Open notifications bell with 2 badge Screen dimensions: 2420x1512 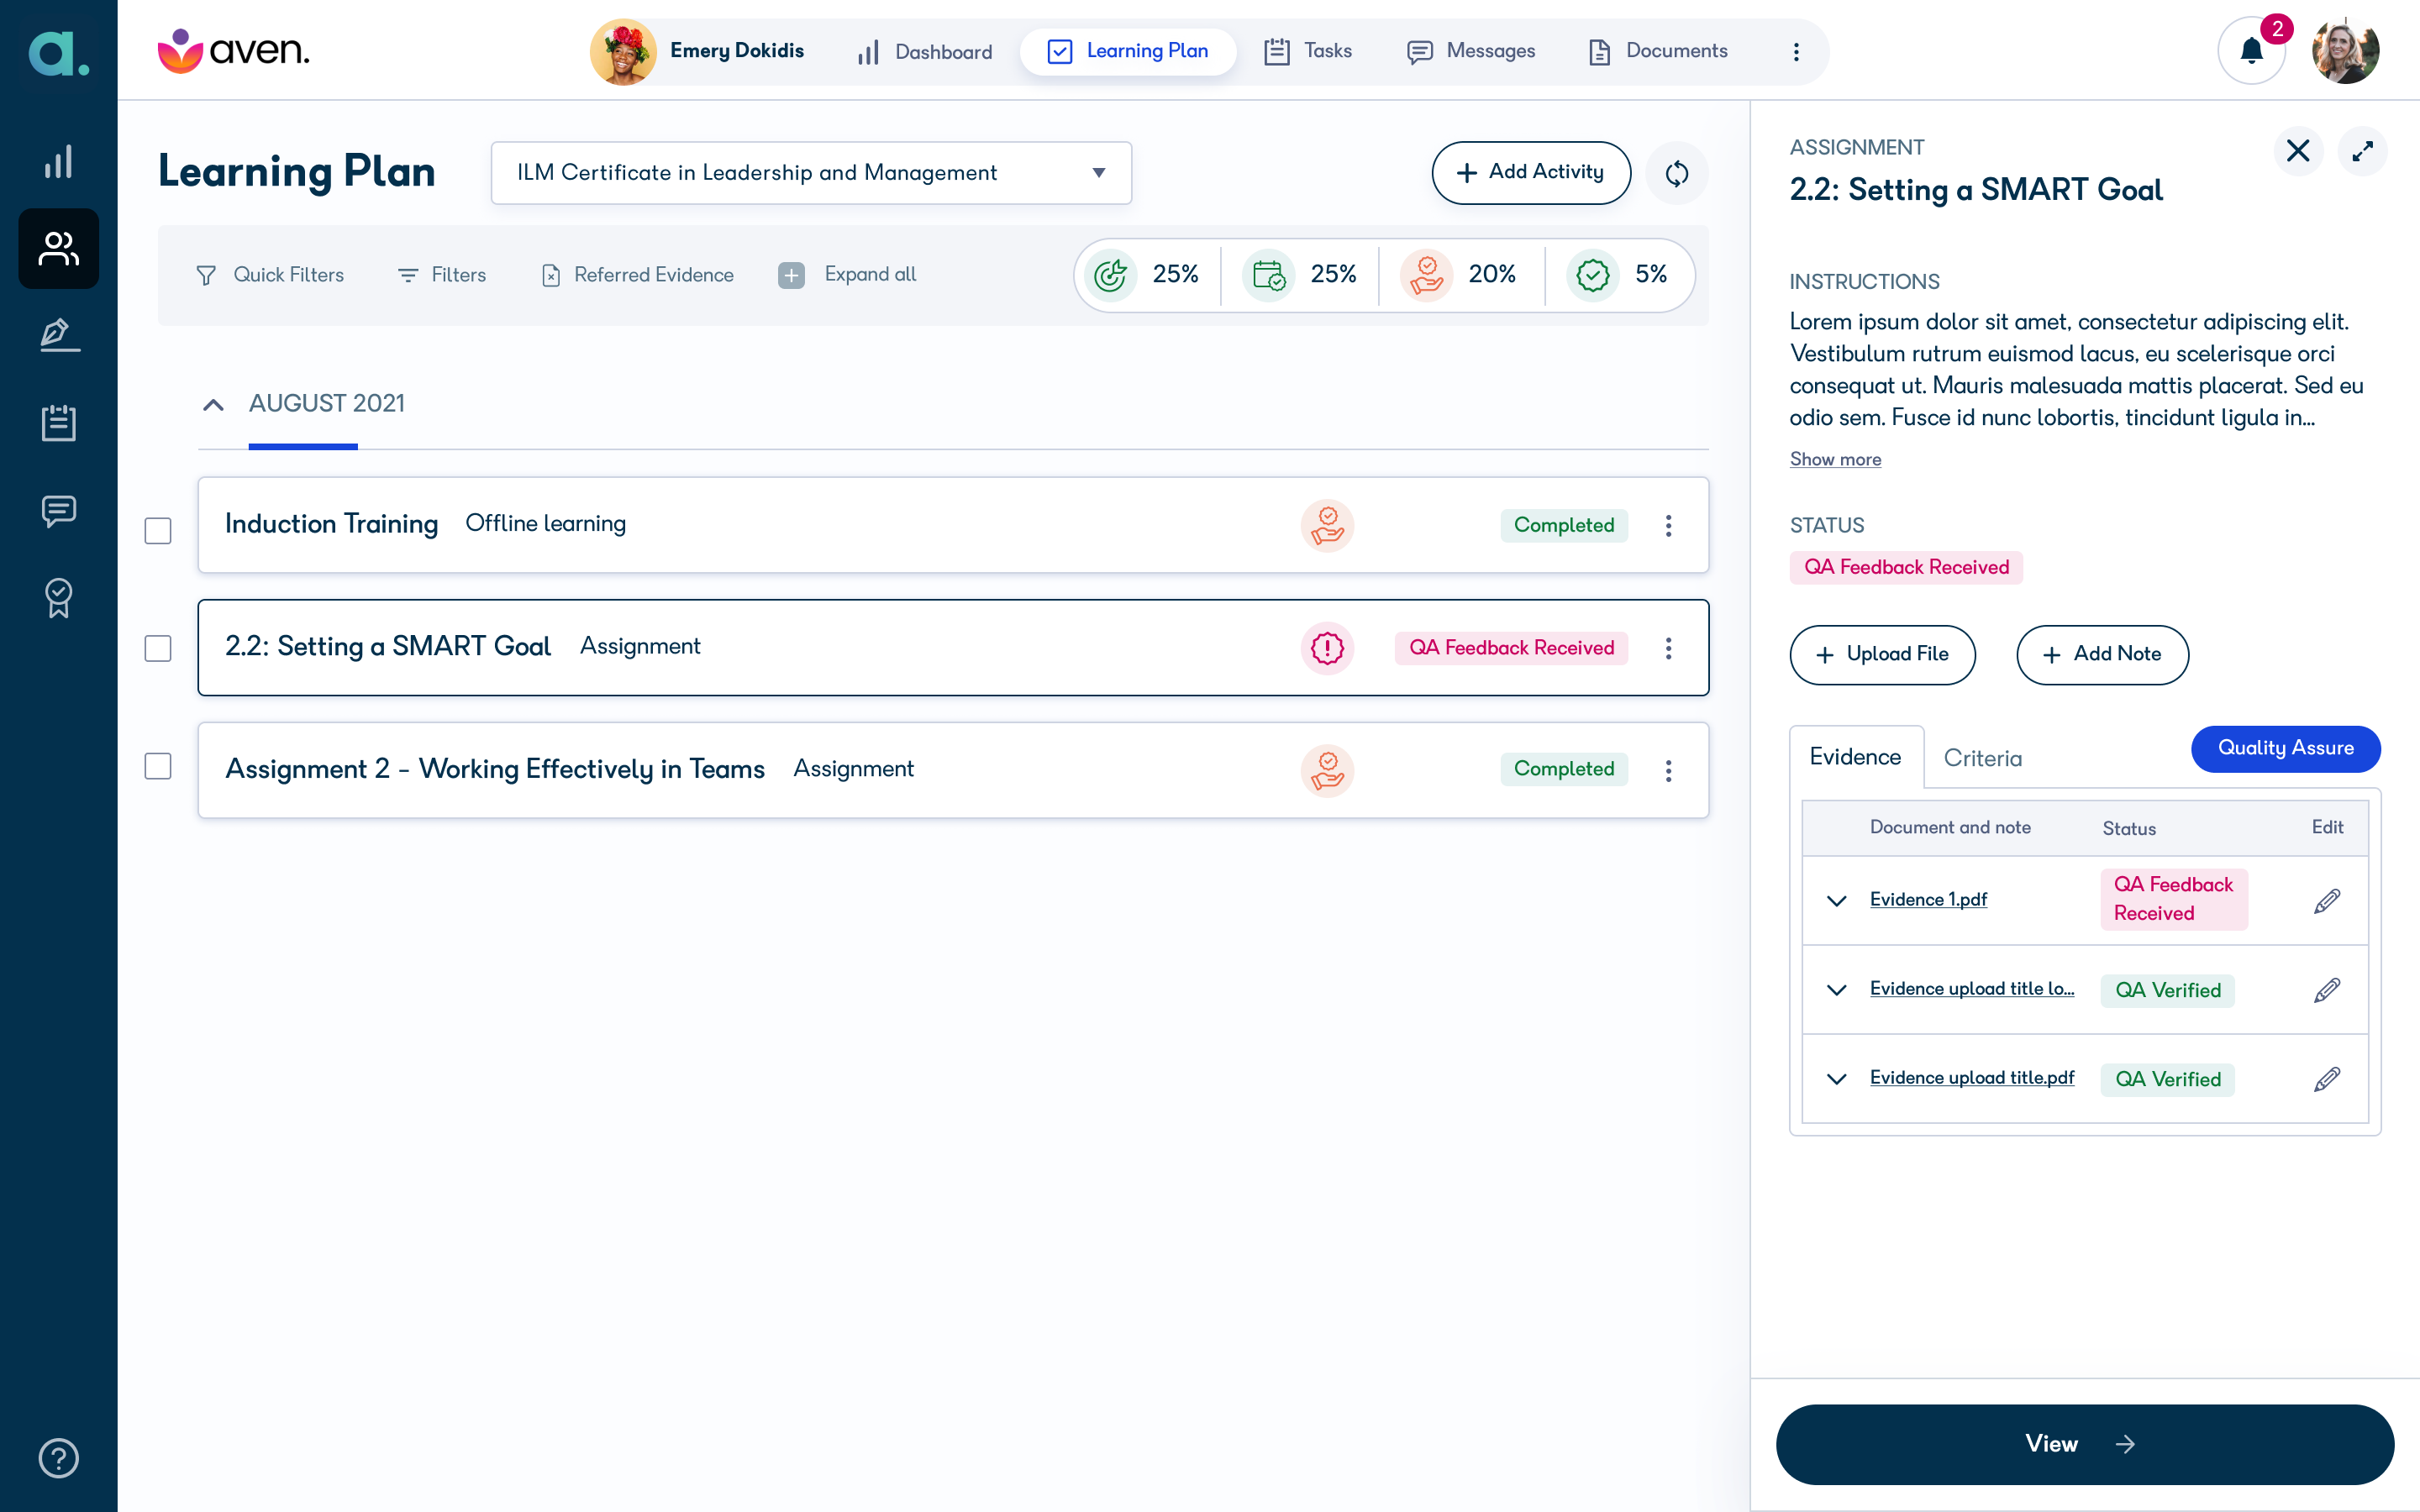[x=2252, y=50]
